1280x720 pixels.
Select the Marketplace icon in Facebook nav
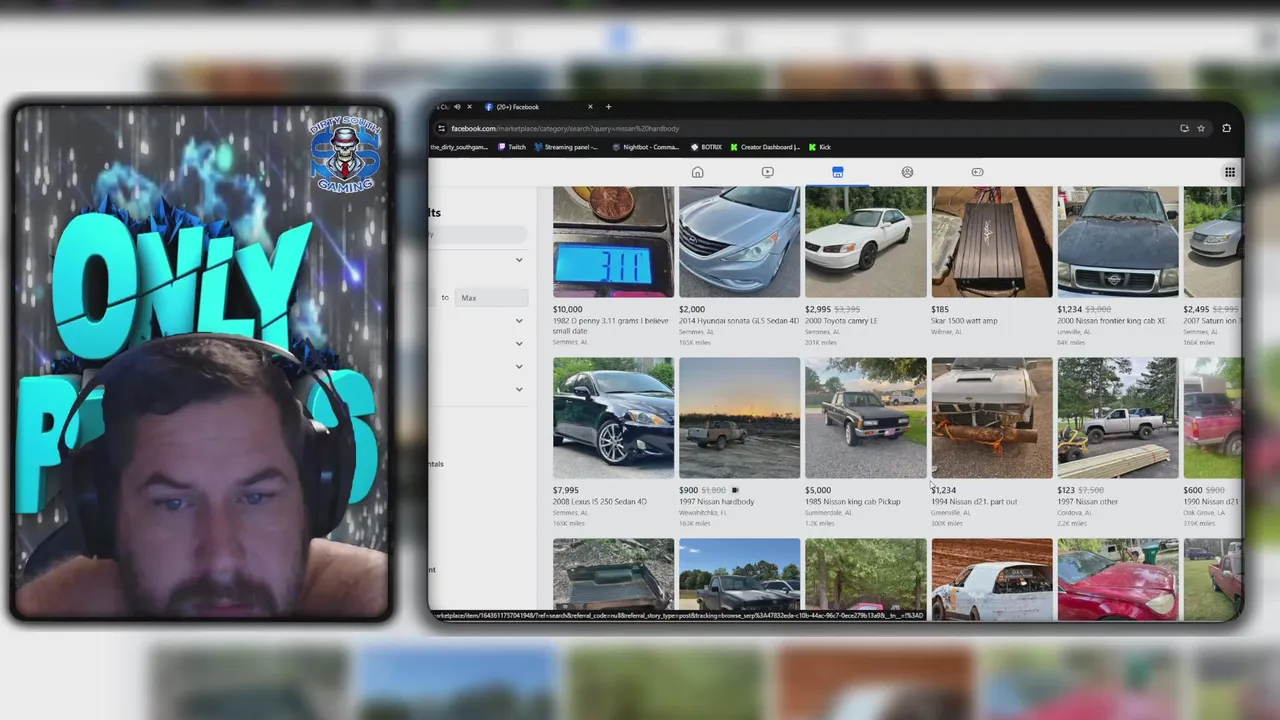pyautogui.click(x=837, y=172)
